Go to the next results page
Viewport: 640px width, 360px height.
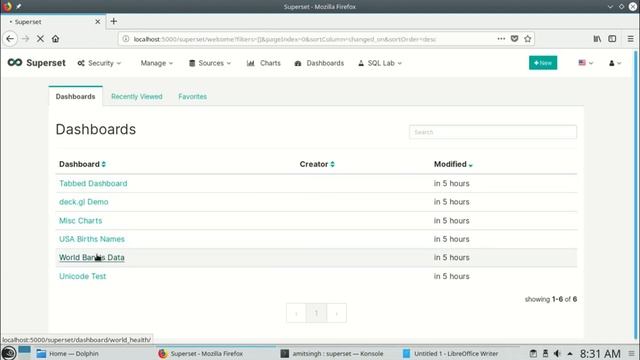coord(336,313)
